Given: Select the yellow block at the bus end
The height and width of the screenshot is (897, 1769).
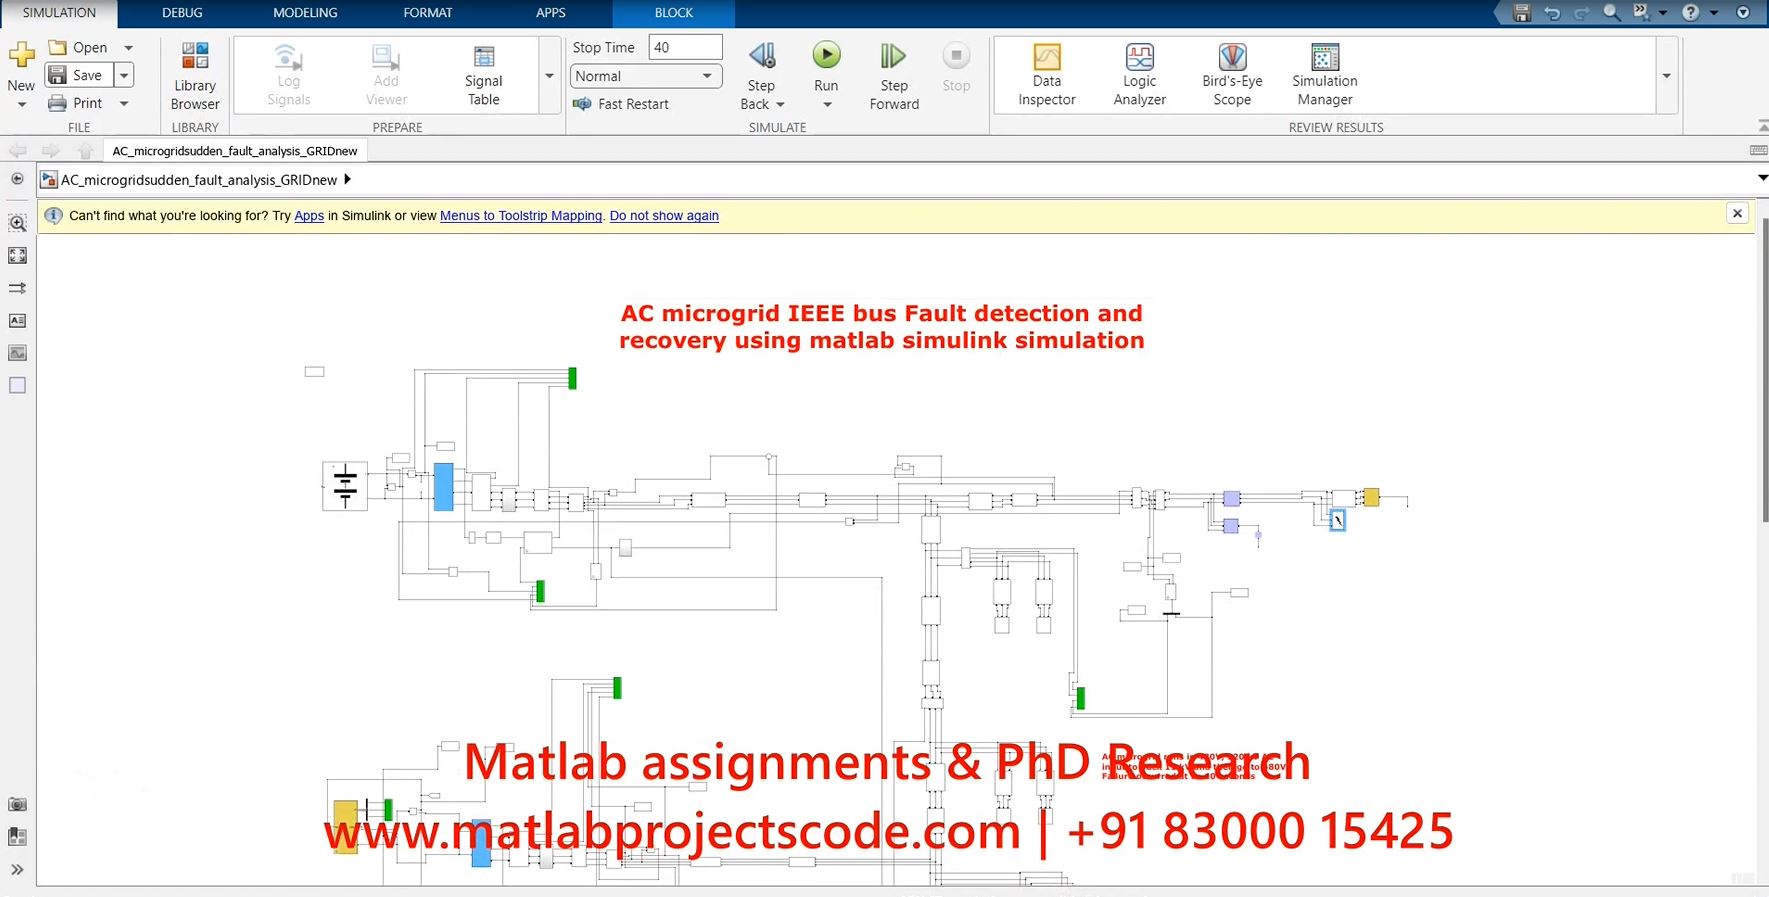Looking at the screenshot, I should (x=1371, y=497).
